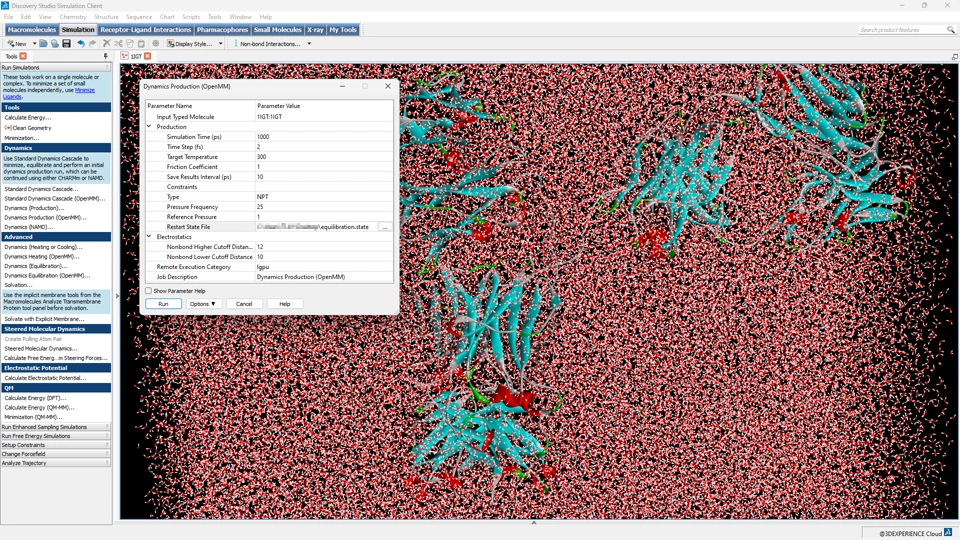Expand the Change Forcefield section
The width and height of the screenshot is (960, 540).
coord(55,454)
